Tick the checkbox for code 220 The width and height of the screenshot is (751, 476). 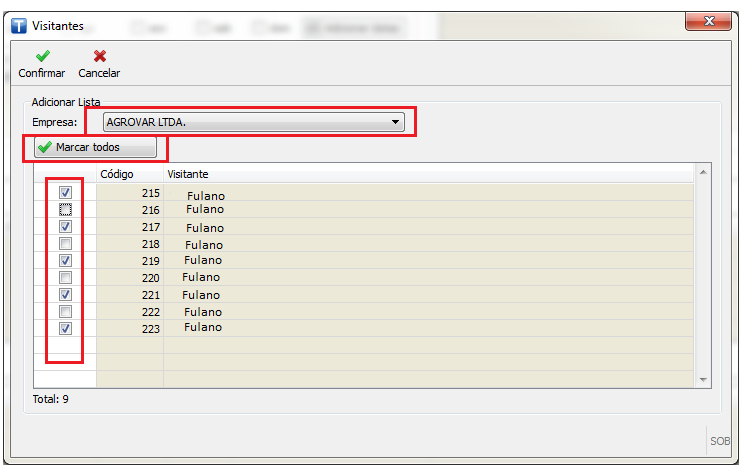point(65,277)
